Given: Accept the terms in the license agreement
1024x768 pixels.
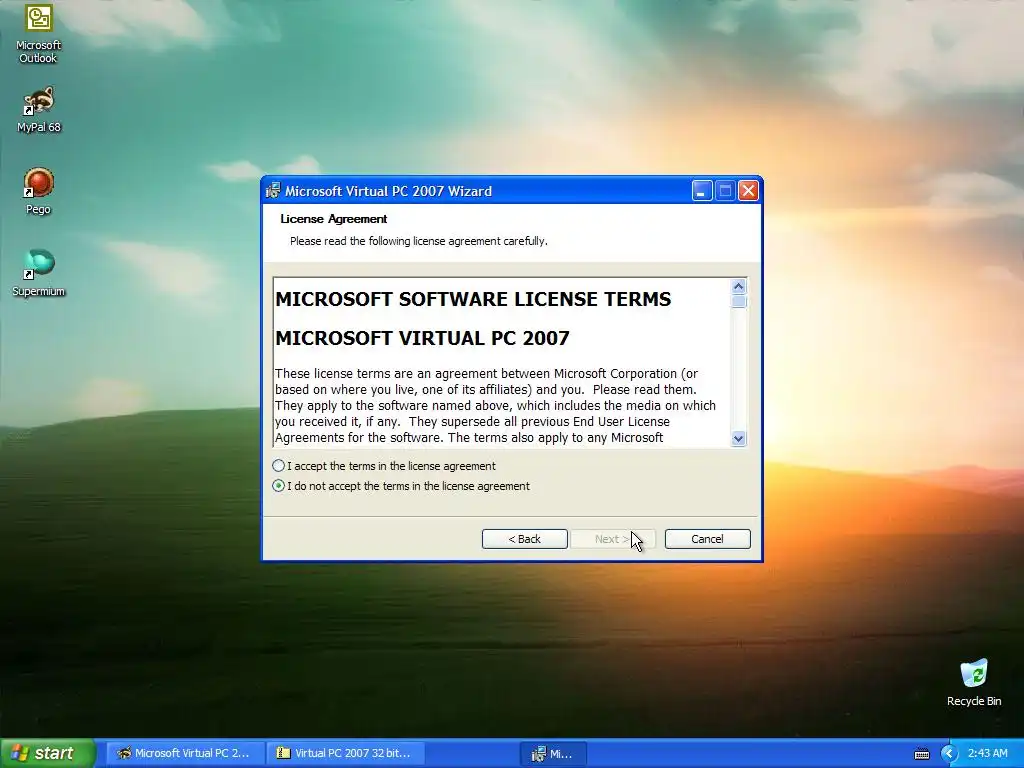Looking at the screenshot, I should (x=384, y=466).
